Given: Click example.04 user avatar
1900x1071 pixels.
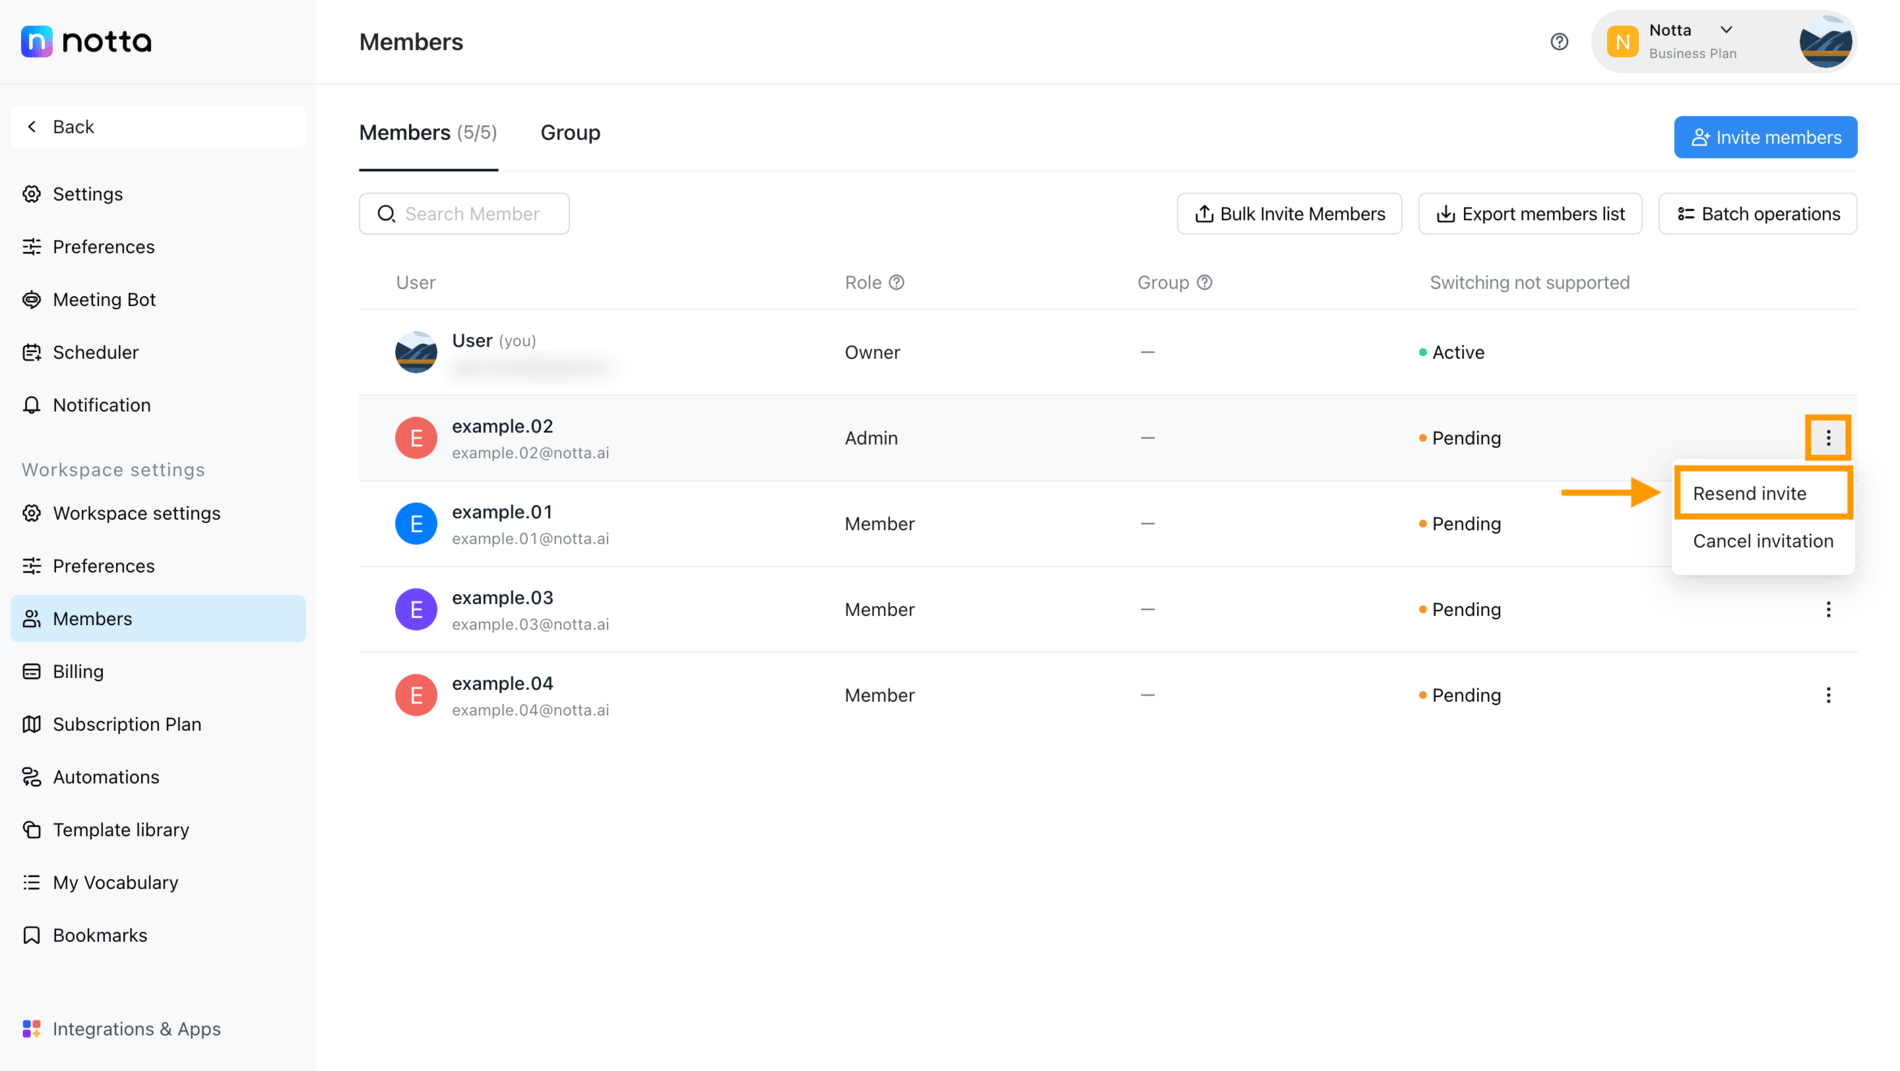Looking at the screenshot, I should click(x=416, y=696).
